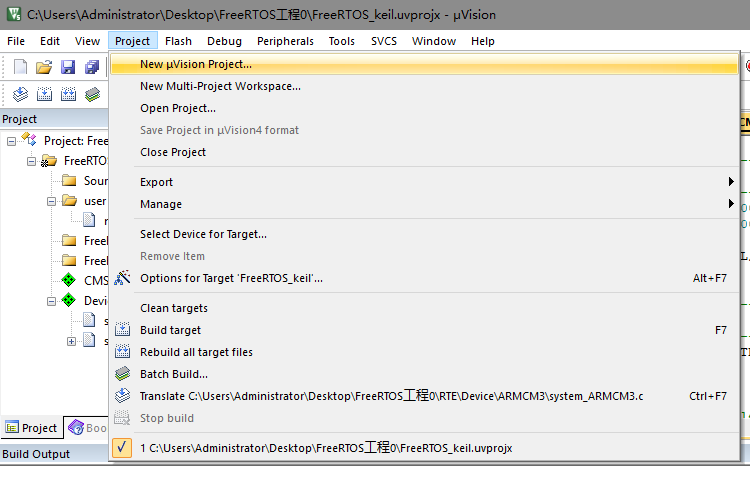
Task: Click the Translate menu icon
Action: point(122,395)
